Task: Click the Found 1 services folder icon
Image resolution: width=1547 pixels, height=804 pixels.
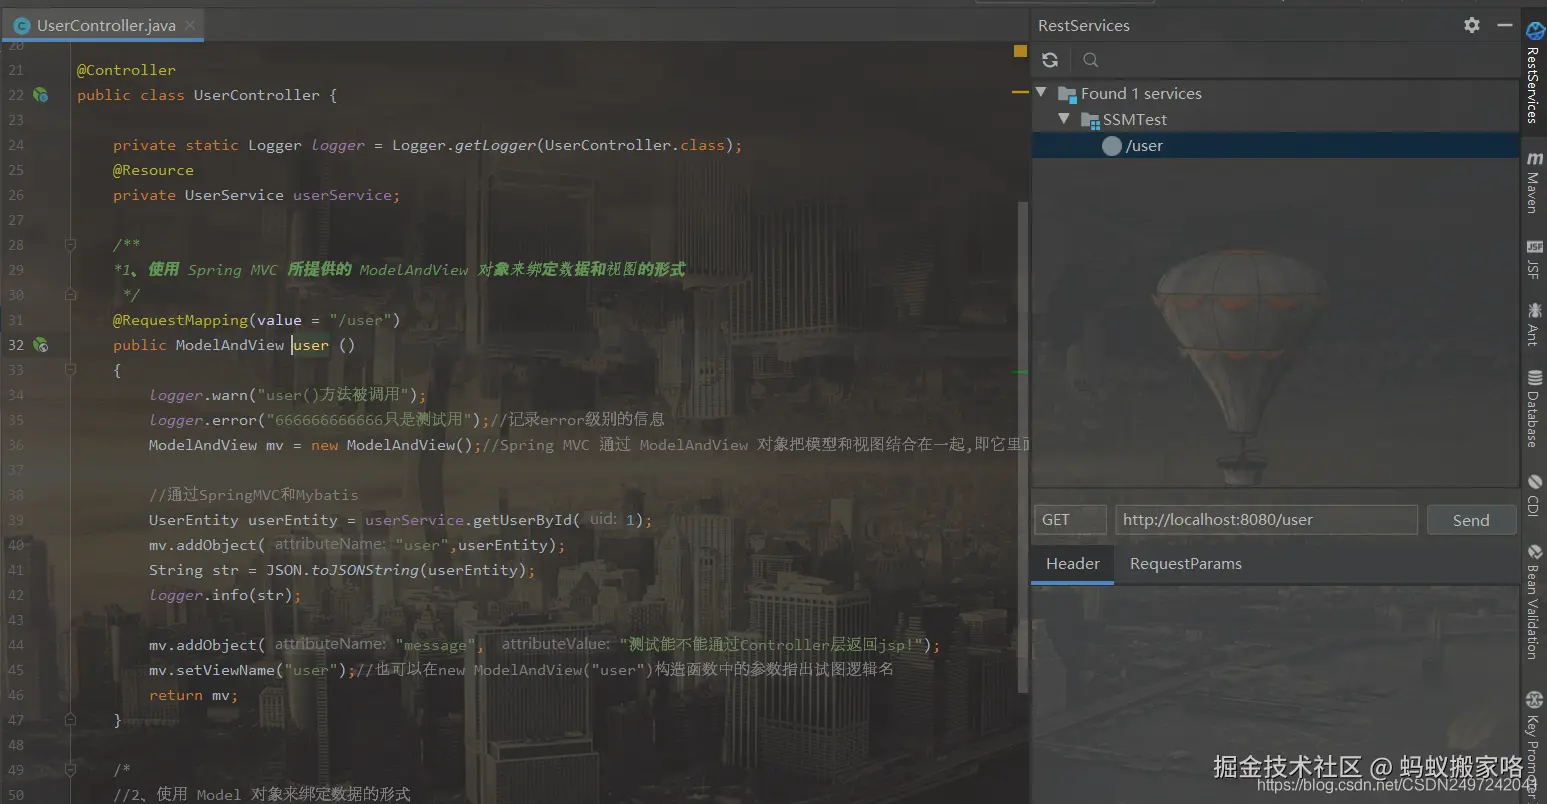Action: click(1067, 94)
